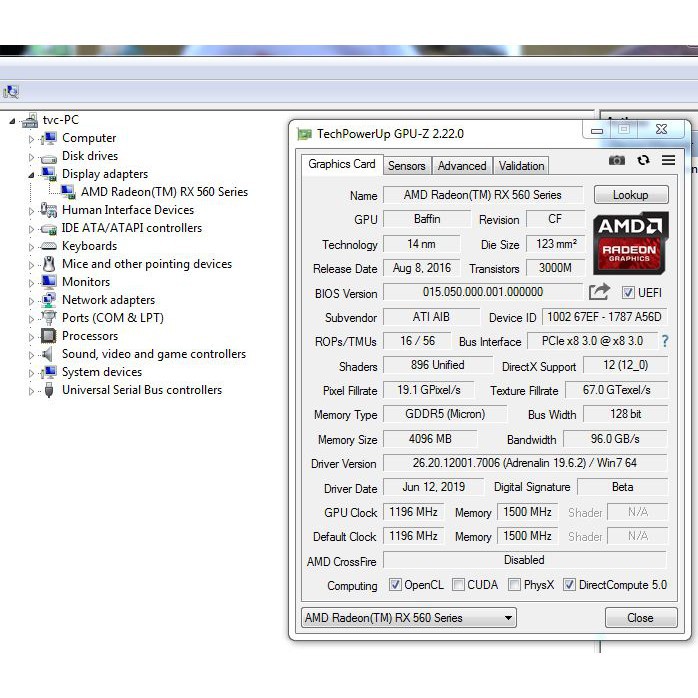The height and width of the screenshot is (698, 698).
Task: Enable the CUDA checkbox
Action: pyautogui.click(x=458, y=585)
